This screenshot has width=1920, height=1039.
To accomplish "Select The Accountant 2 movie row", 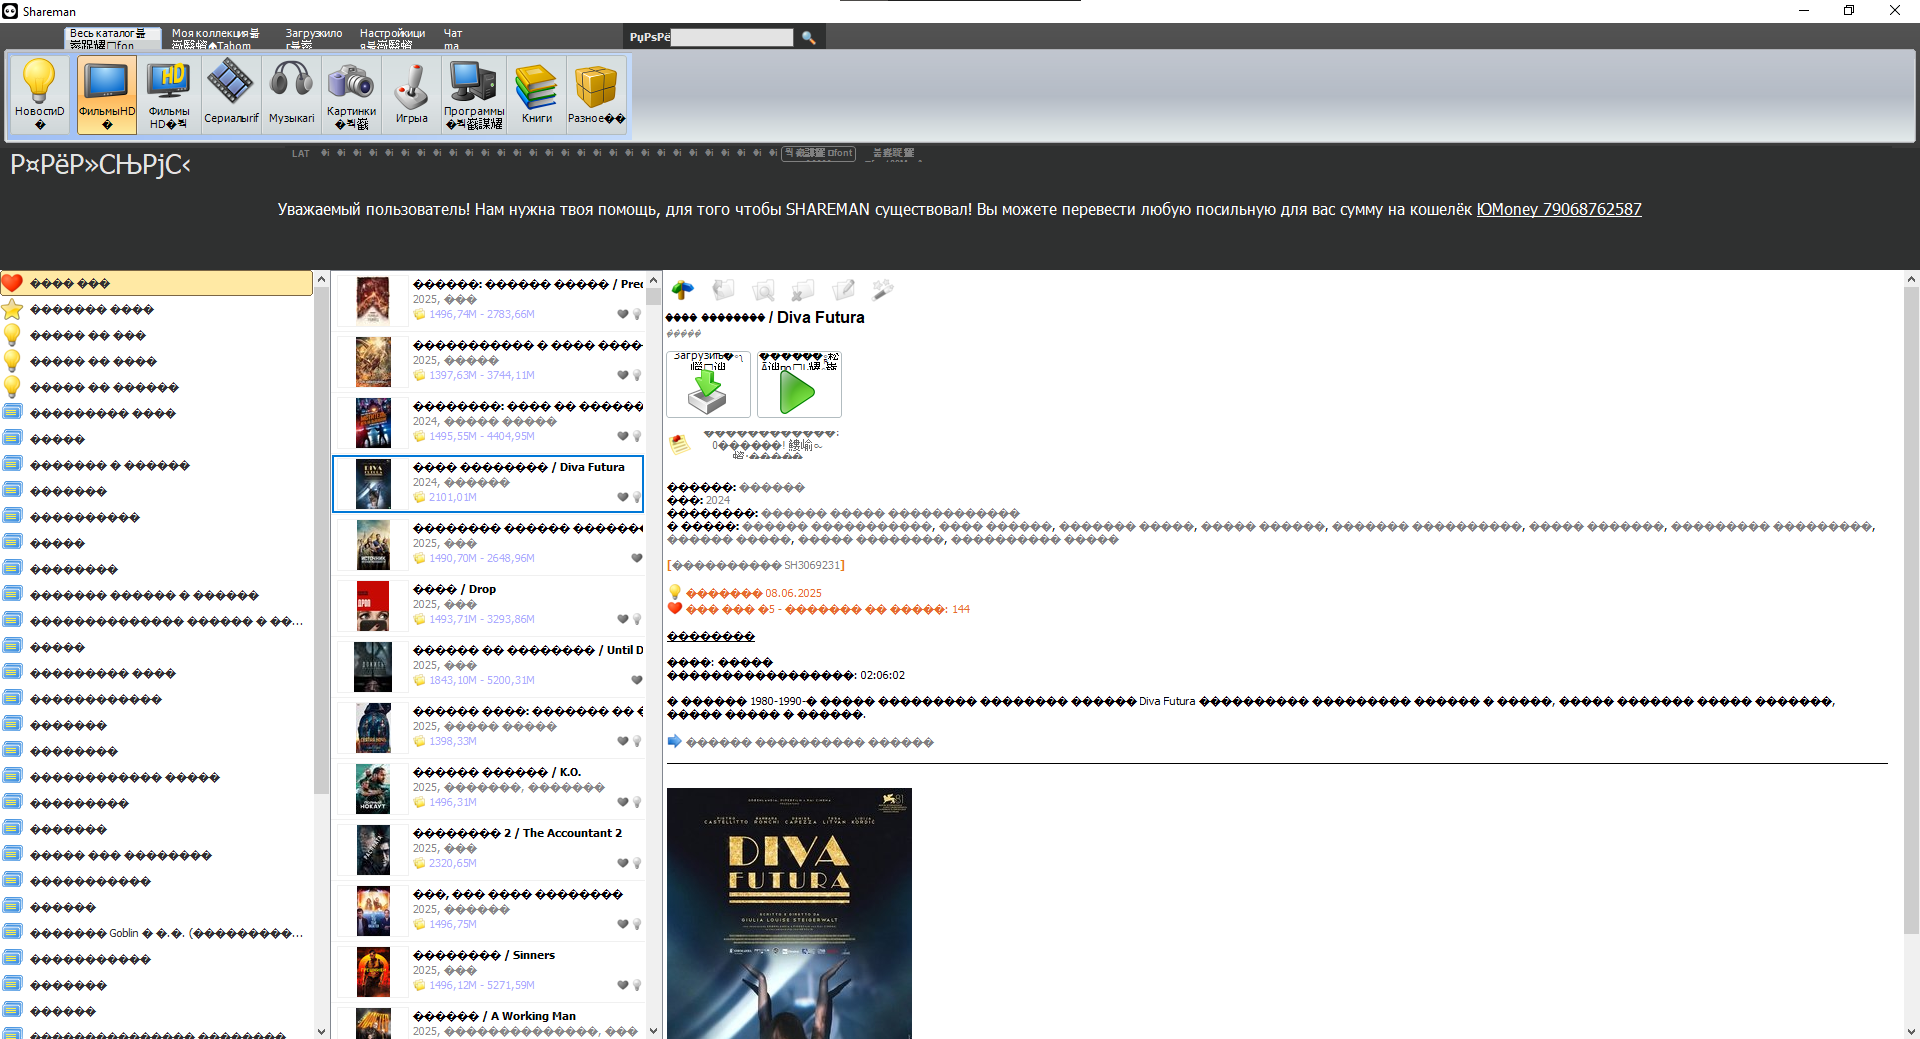I will (x=488, y=849).
